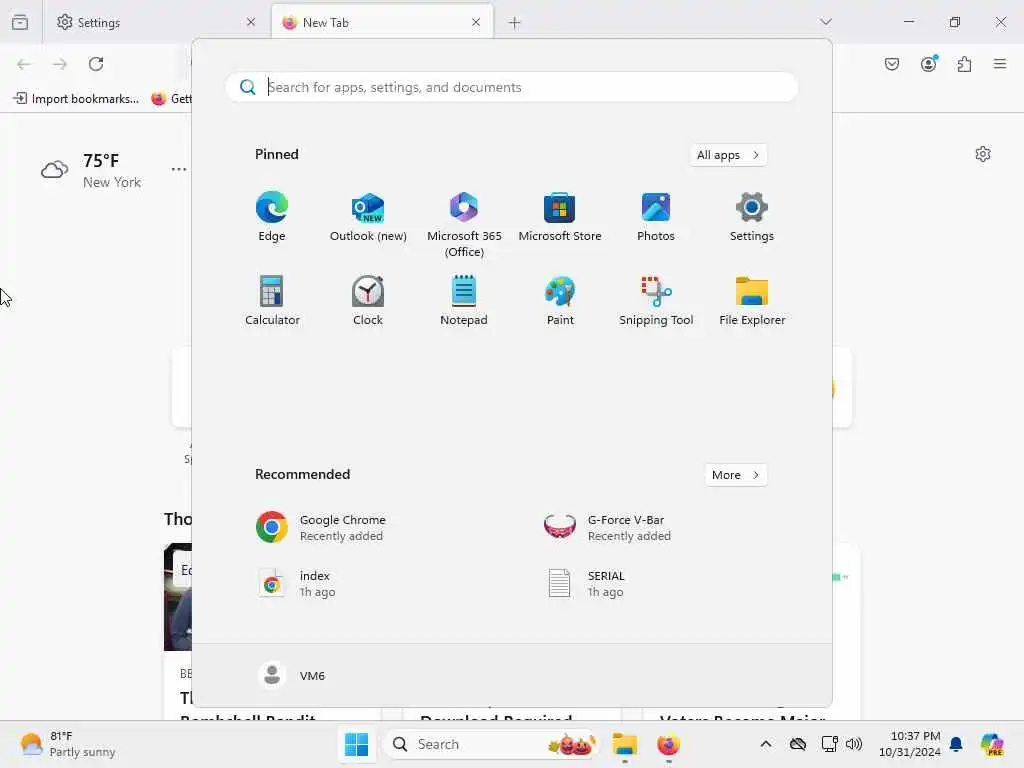Open the Firefox list all tabs dropdown
This screenshot has width=1024, height=768.
(x=826, y=22)
